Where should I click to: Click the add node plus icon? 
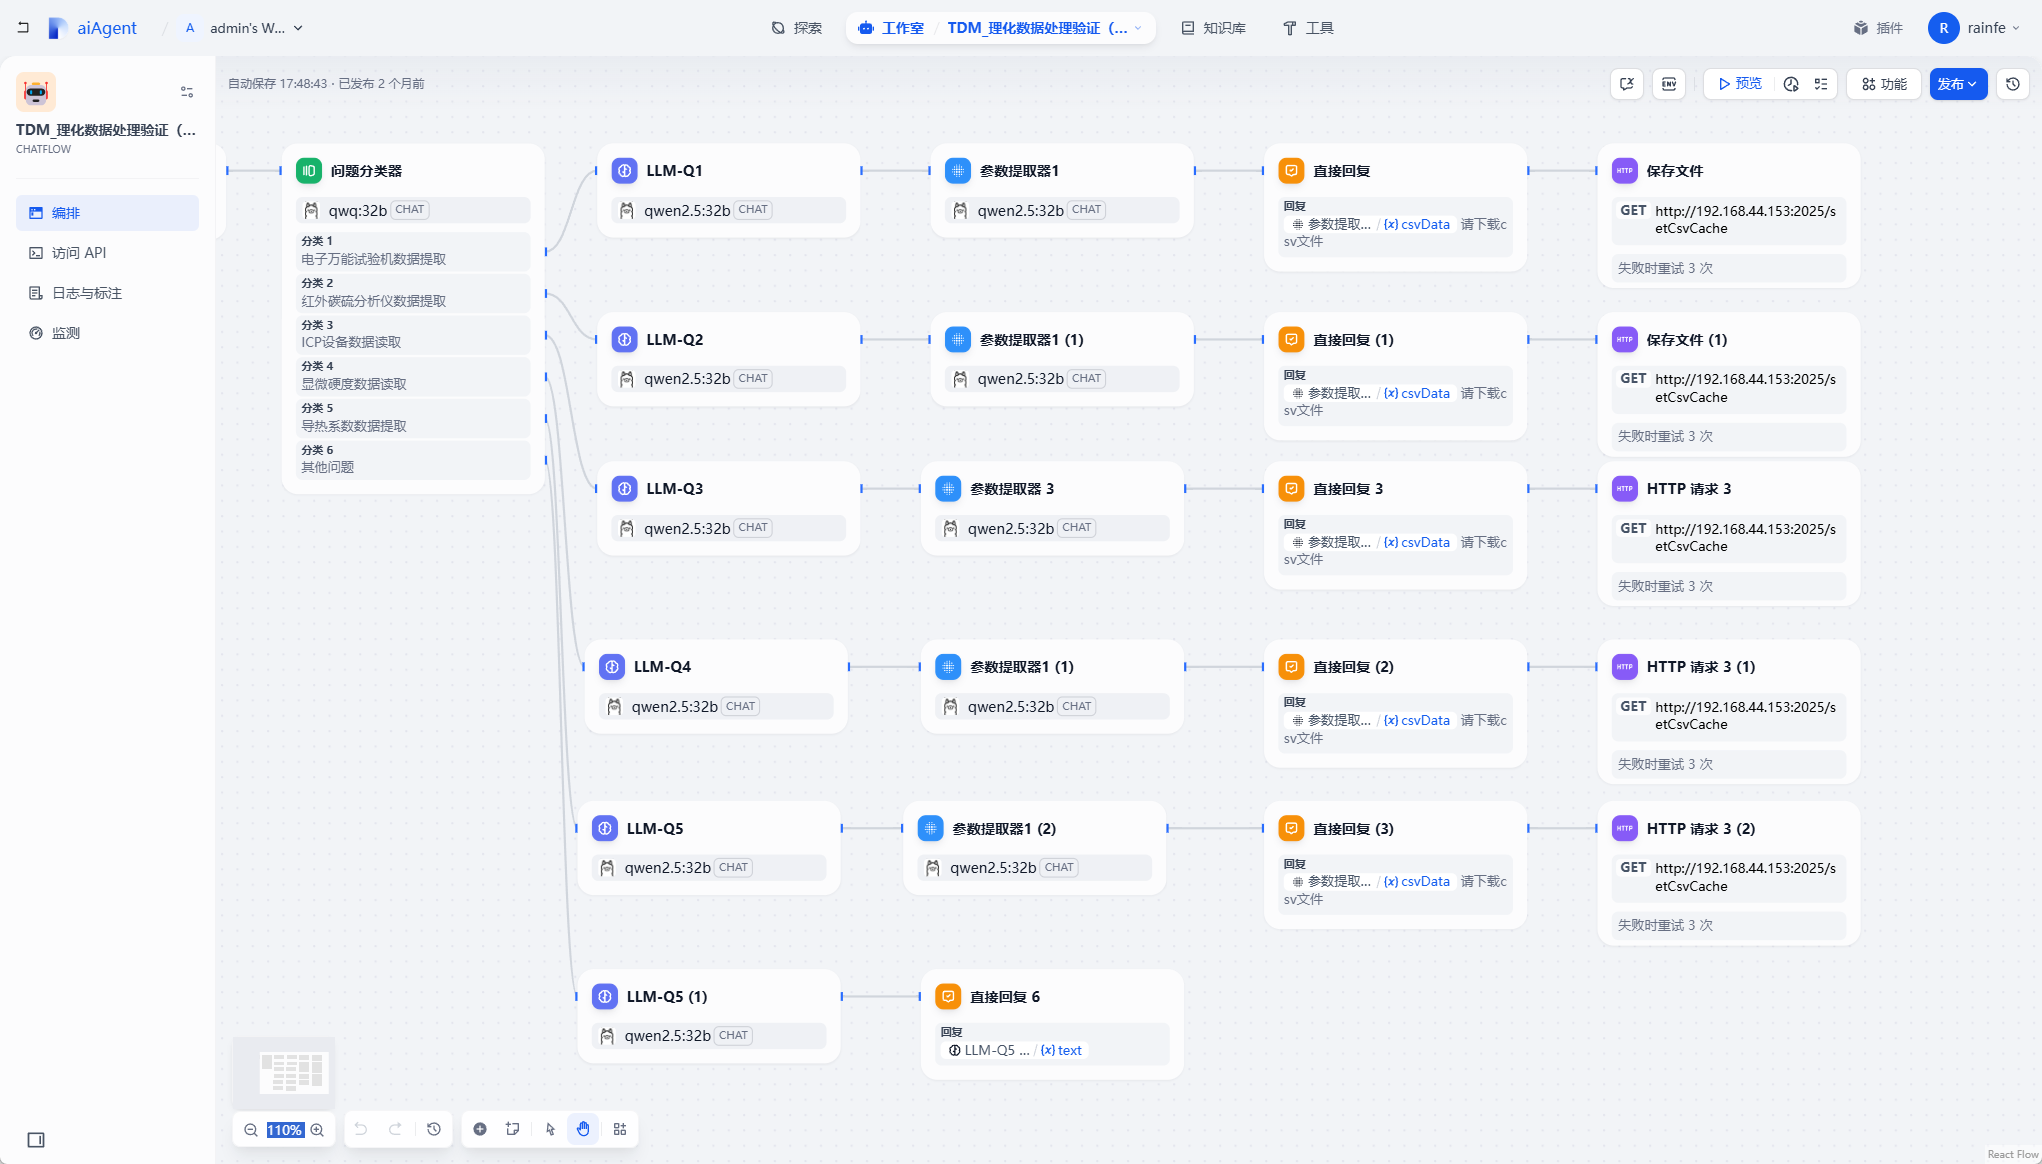tap(480, 1129)
